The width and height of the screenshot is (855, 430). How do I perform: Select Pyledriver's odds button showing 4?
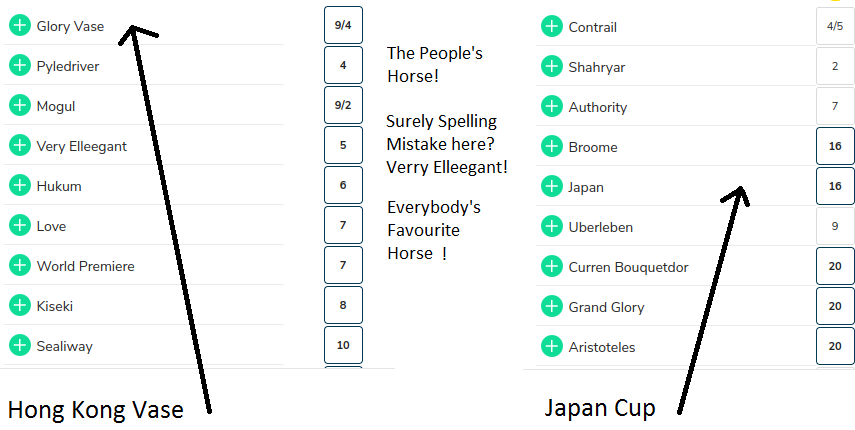tap(343, 65)
